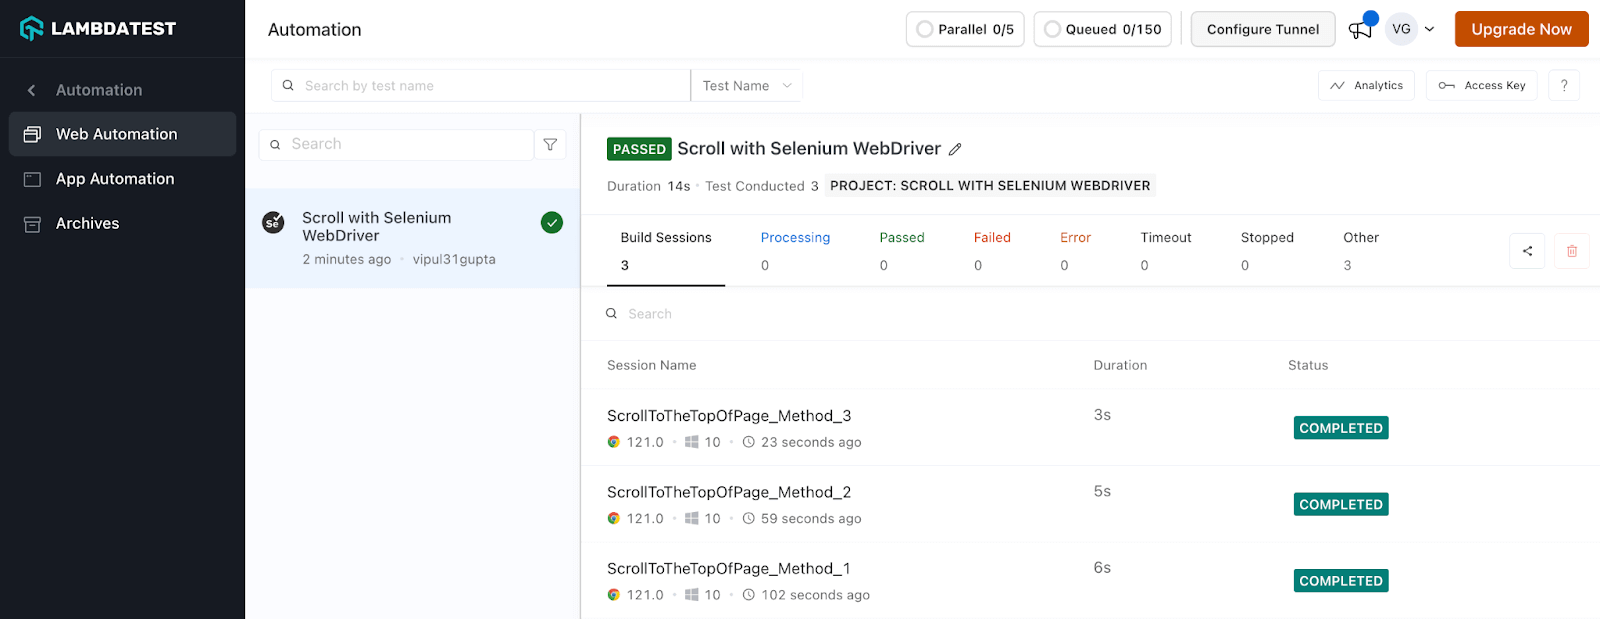Open the announcements megaphone icon

pos(1360,29)
